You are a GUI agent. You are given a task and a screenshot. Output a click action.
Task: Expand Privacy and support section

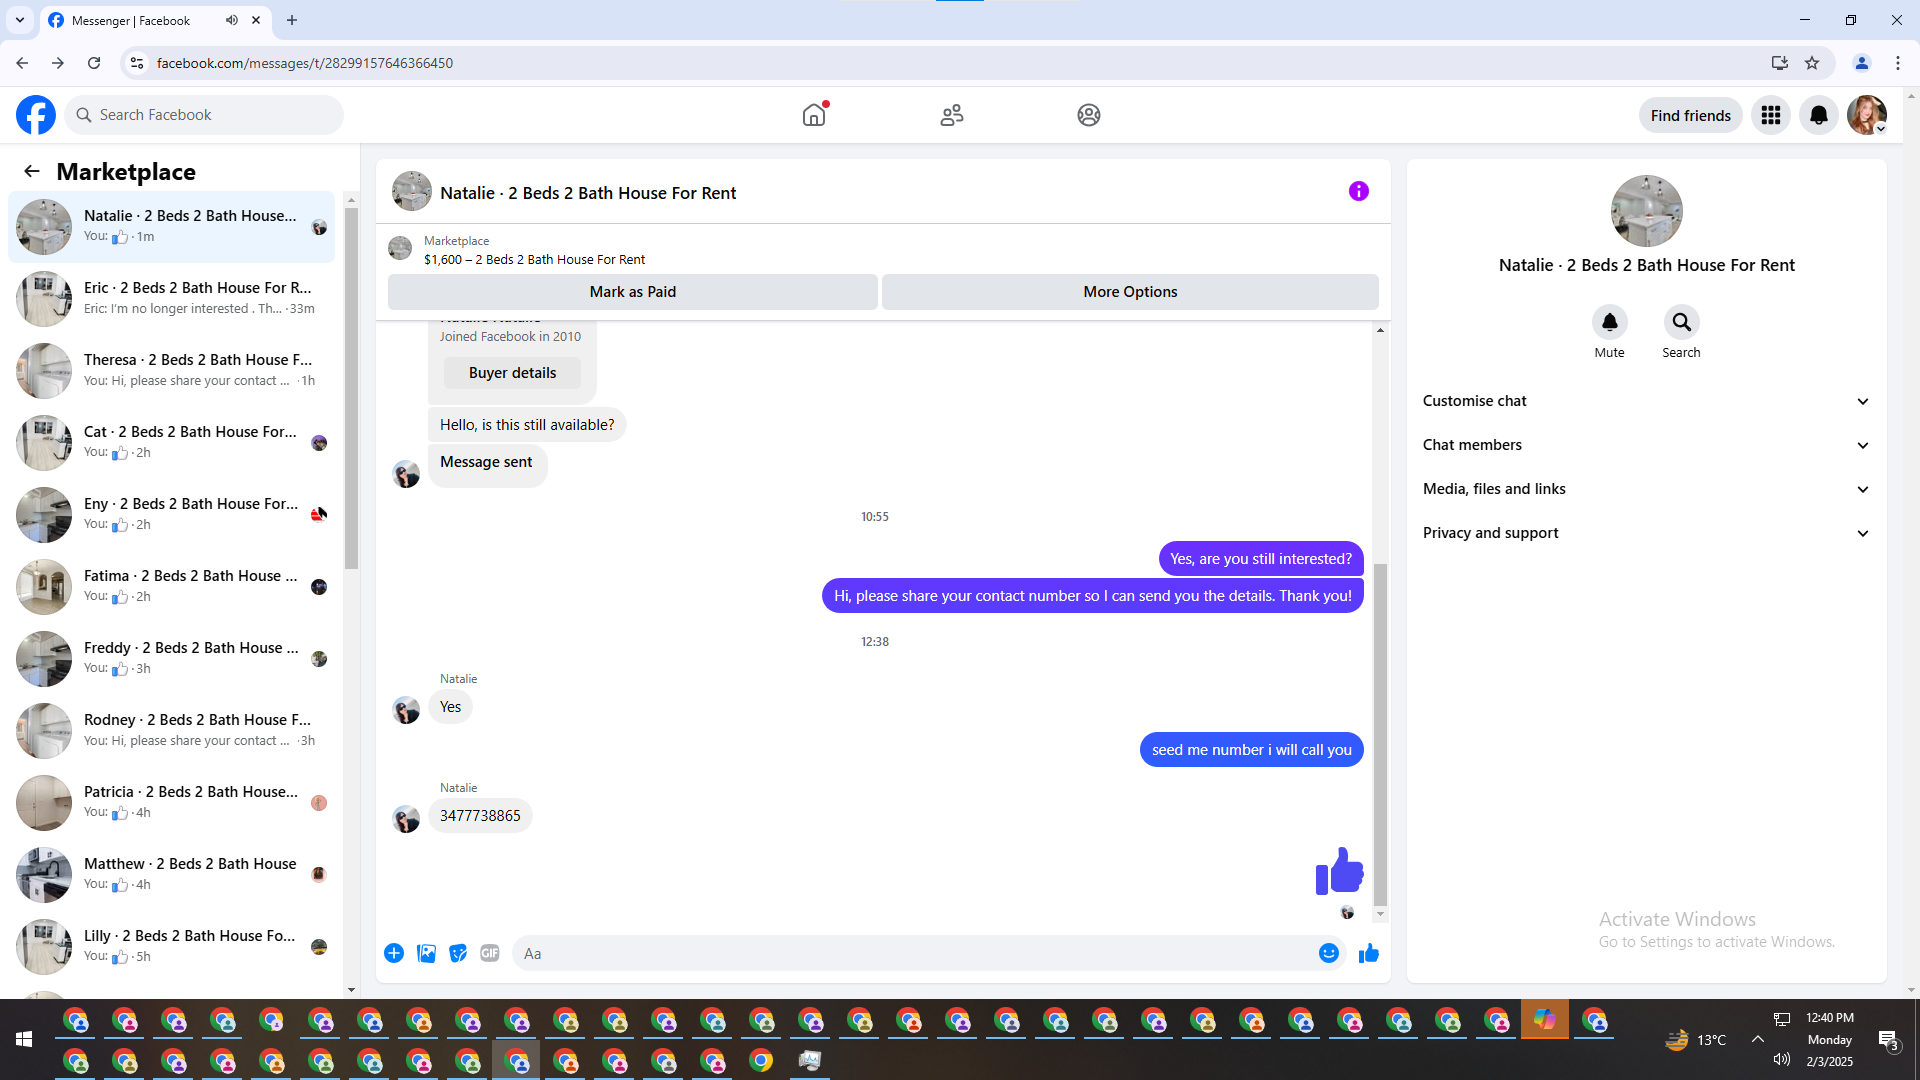click(x=1646, y=533)
